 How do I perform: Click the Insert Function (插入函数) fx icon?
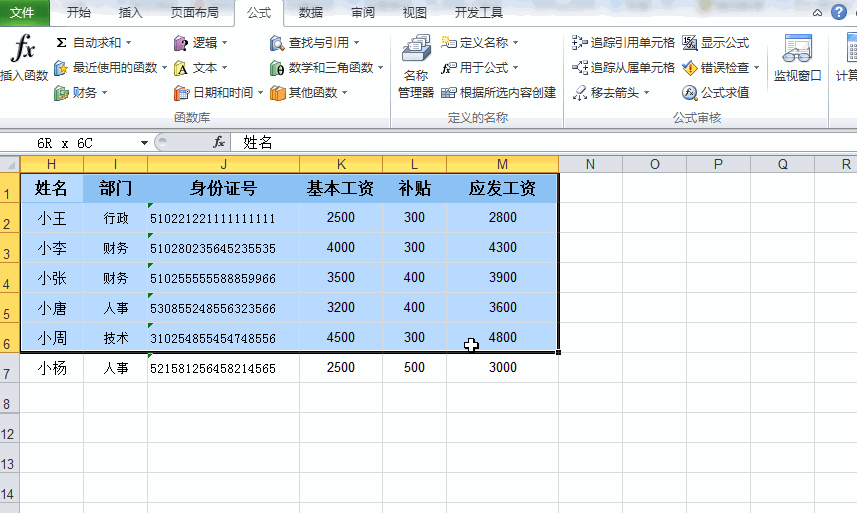coord(23,50)
